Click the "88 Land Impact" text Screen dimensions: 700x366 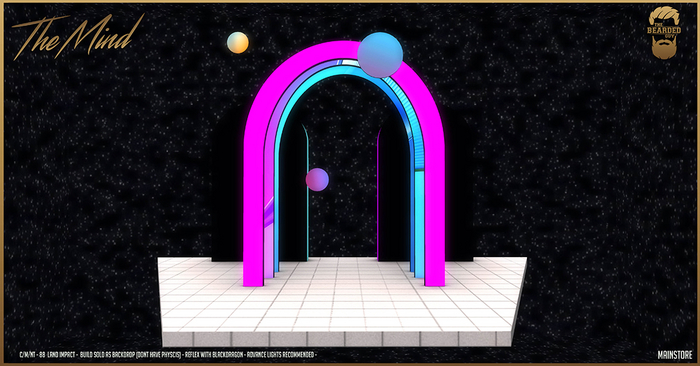pos(57,355)
